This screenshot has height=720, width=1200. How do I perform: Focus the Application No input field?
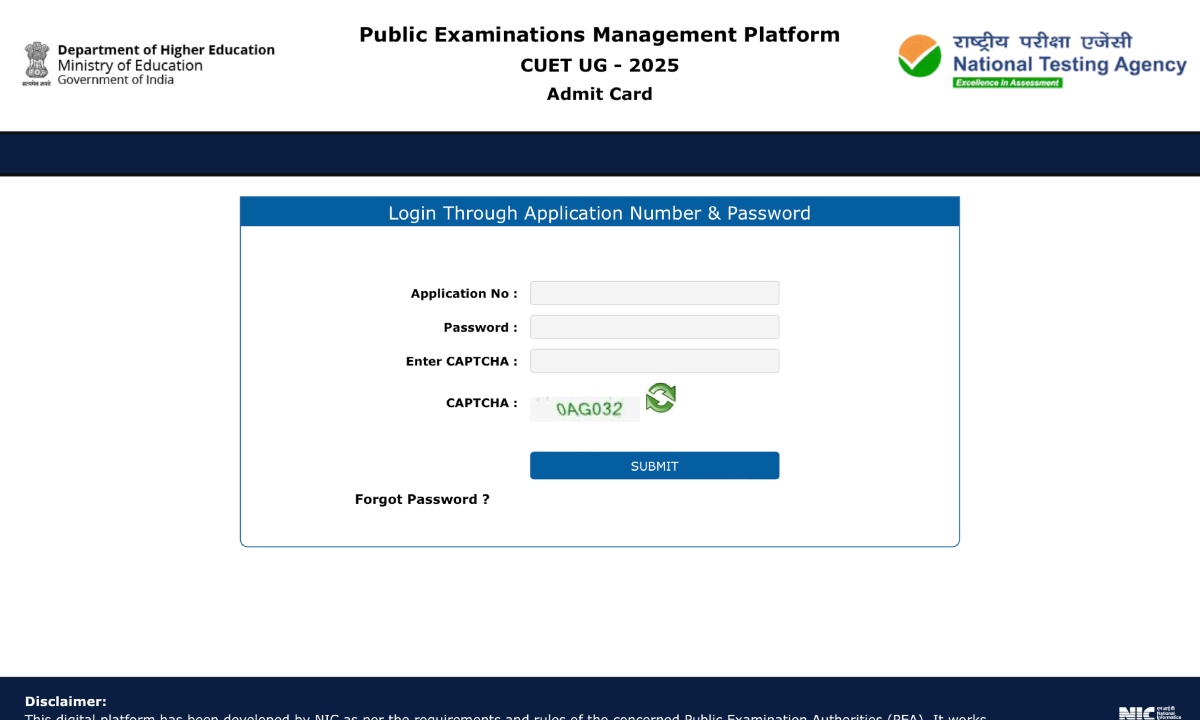[654, 293]
